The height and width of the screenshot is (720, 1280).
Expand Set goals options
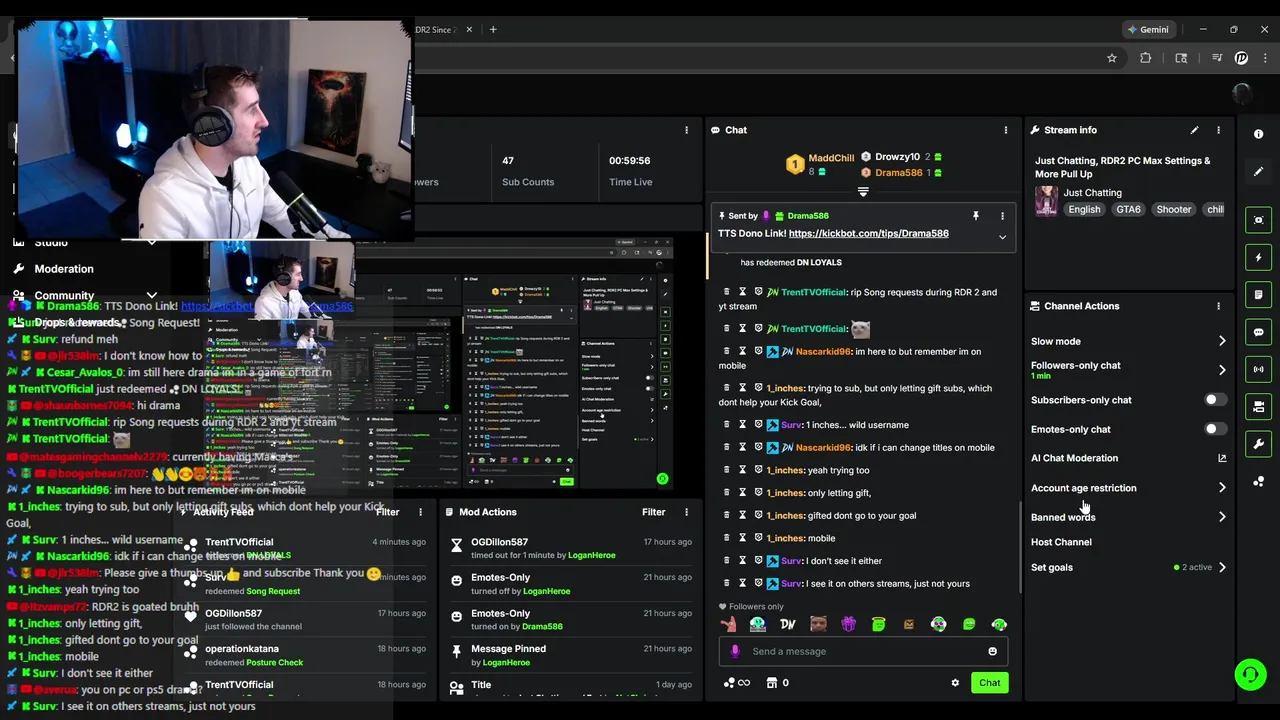(1222, 567)
